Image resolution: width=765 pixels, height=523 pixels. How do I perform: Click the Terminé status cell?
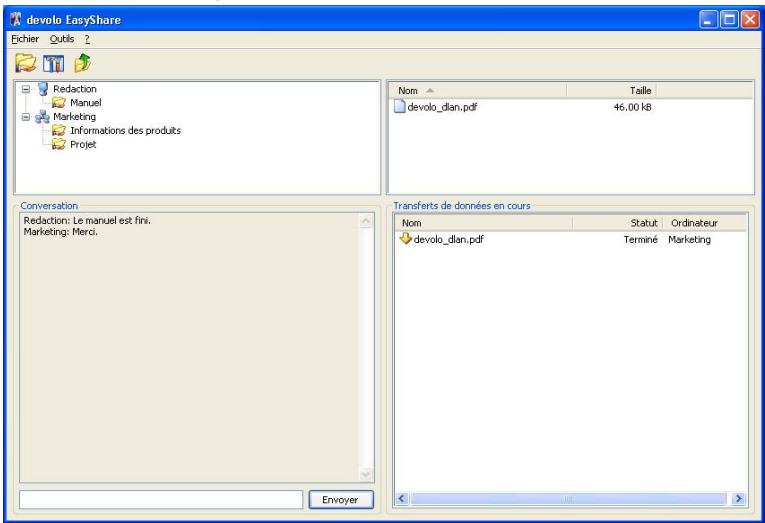coord(641,239)
